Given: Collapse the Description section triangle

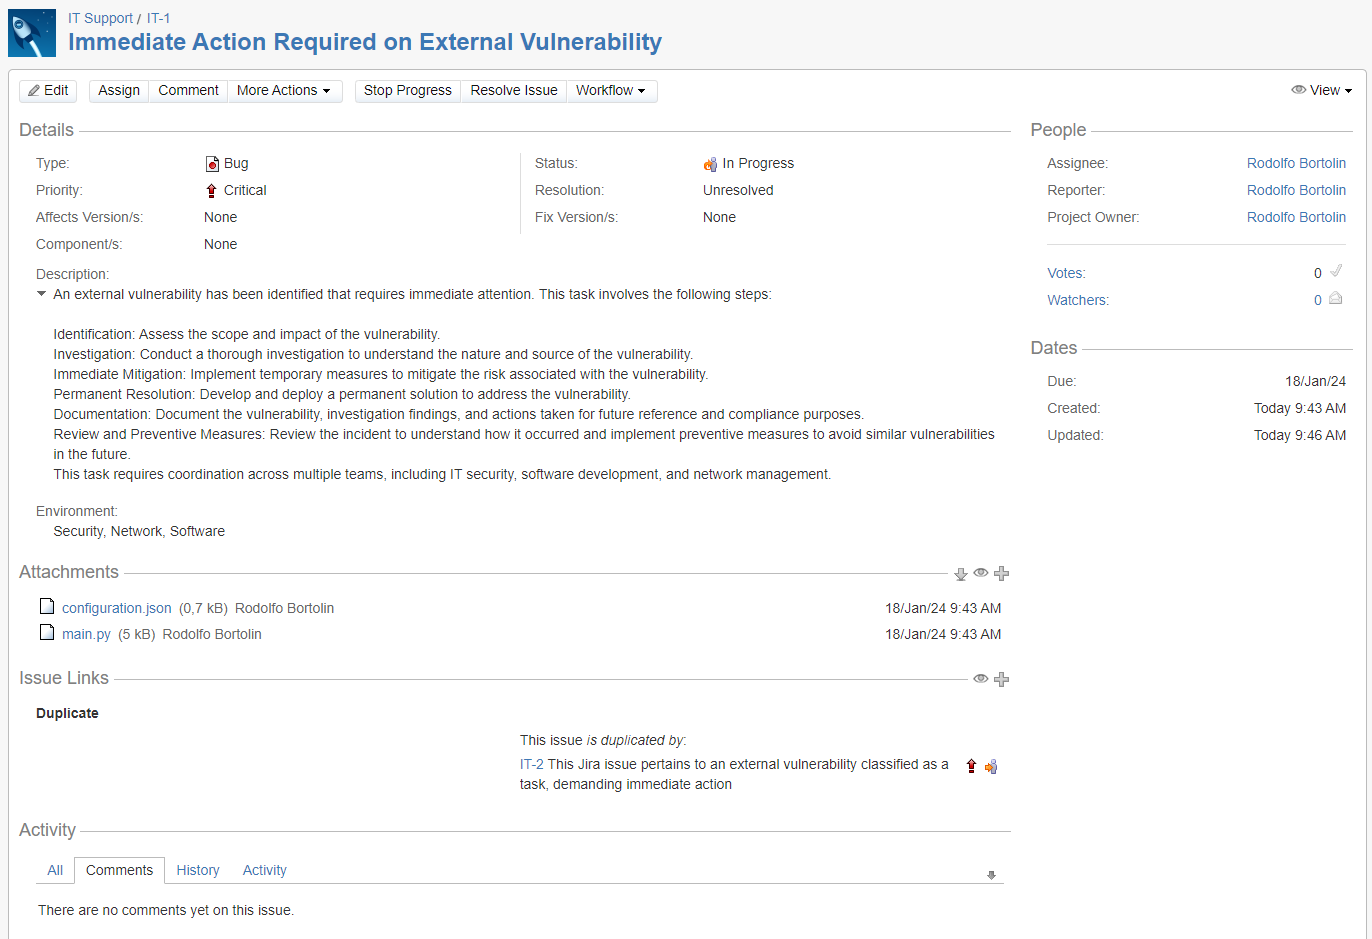Looking at the screenshot, I should click(41, 294).
